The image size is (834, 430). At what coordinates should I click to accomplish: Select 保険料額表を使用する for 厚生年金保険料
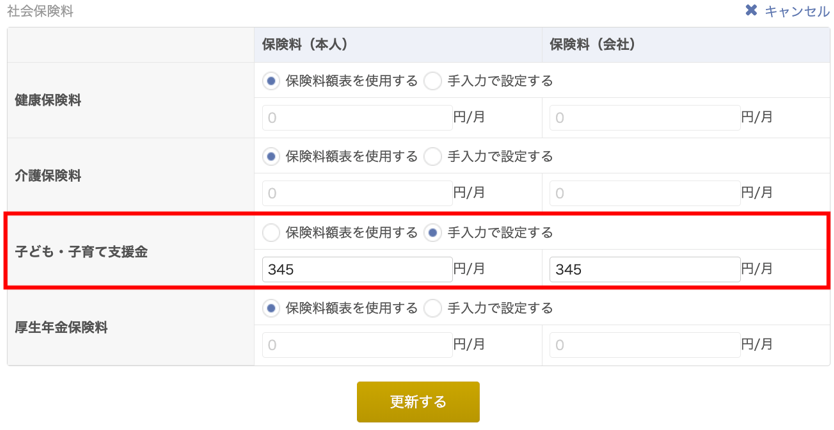[271, 309]
